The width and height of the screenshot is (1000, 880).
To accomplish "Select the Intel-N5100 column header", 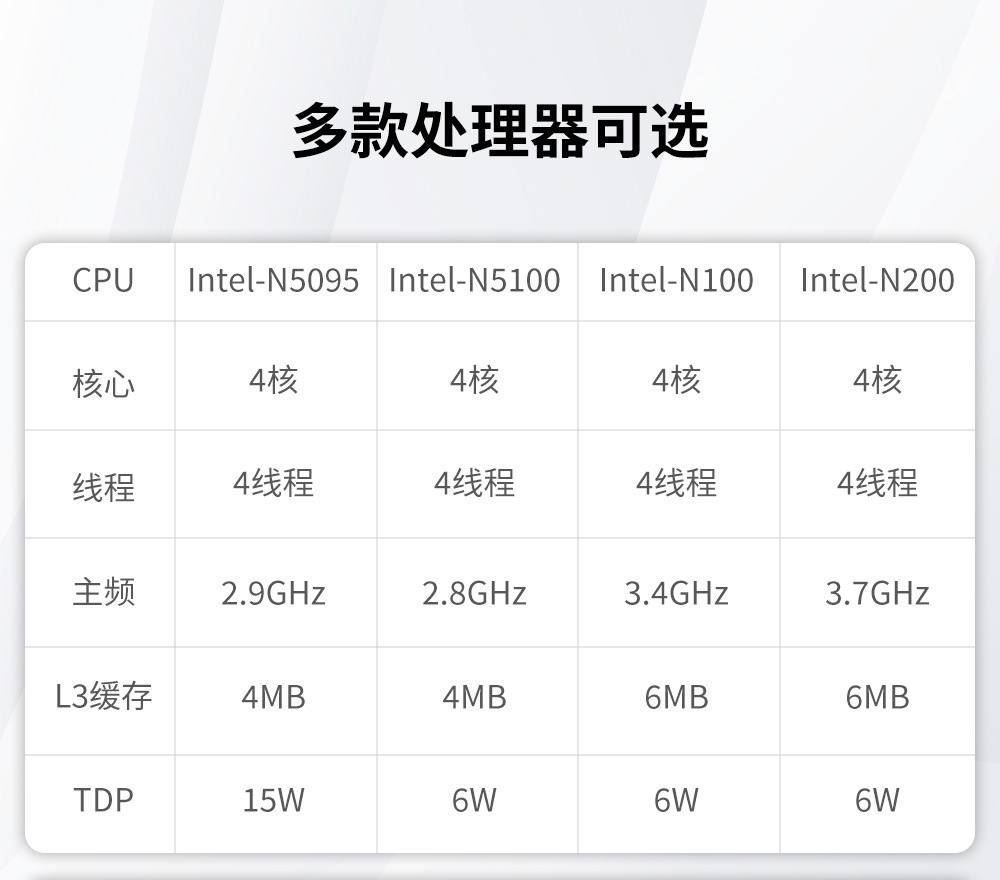I will [475, 281].
